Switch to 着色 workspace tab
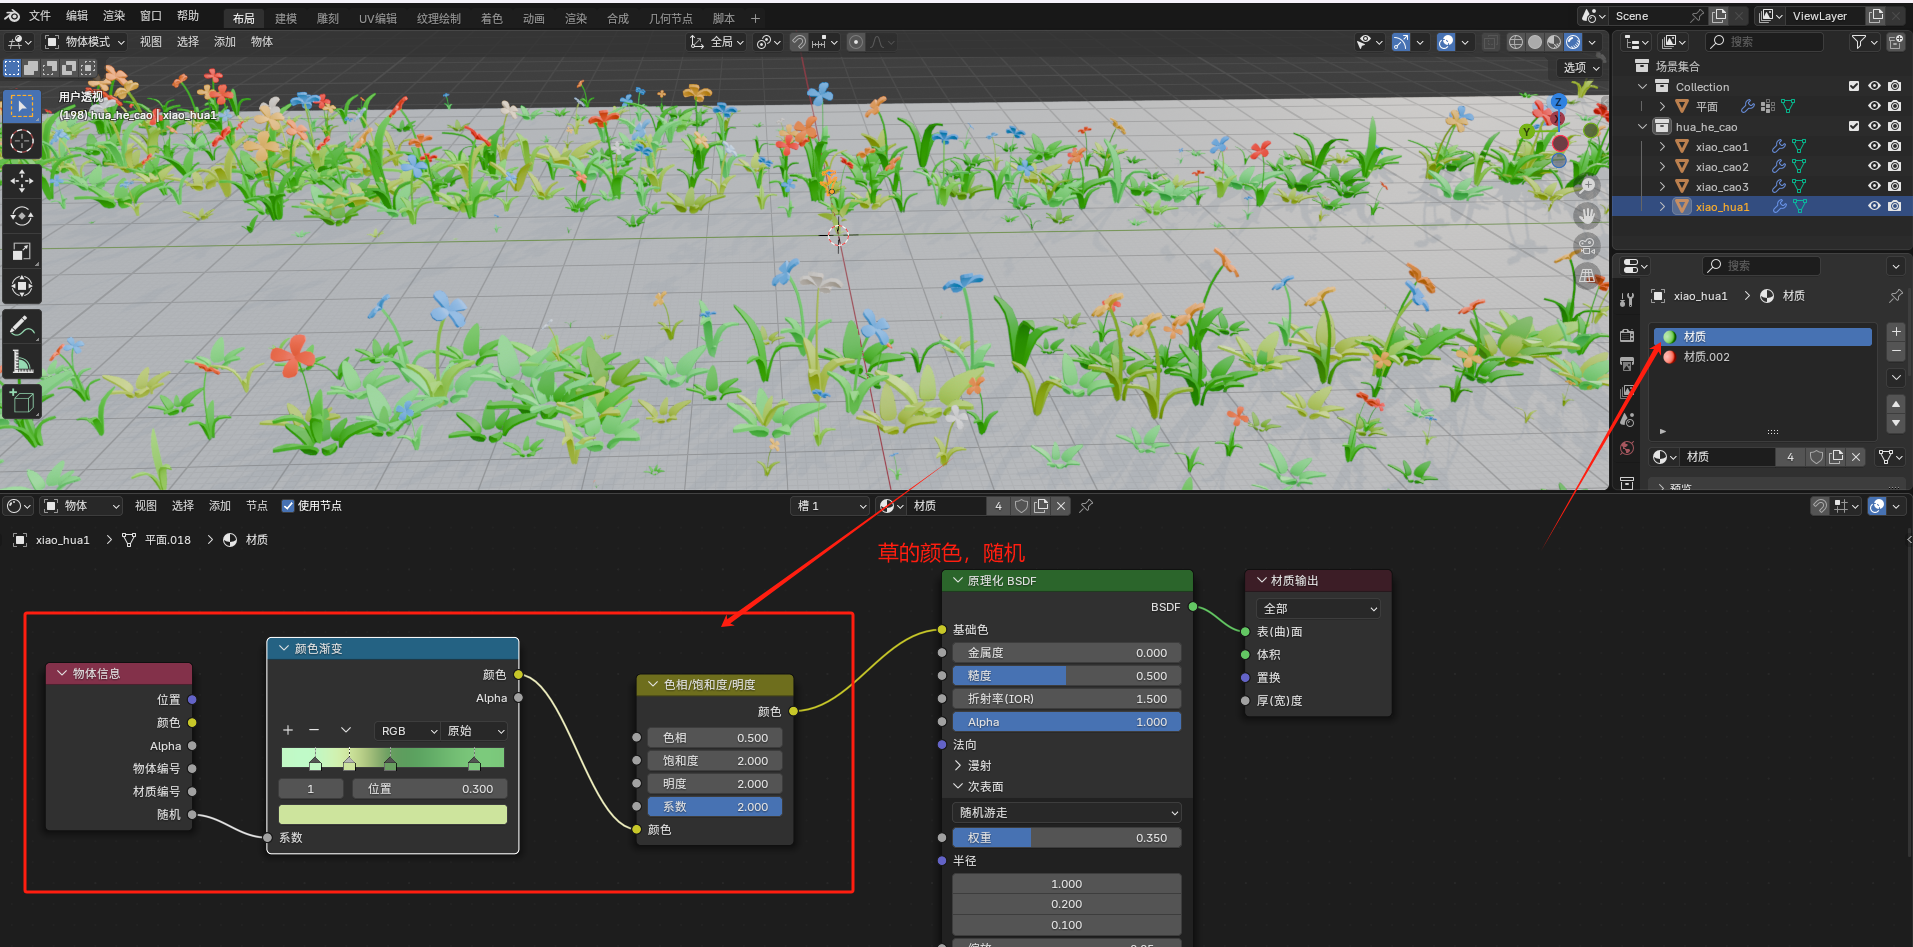The height and width of the screenshot is (947, 1913). [492, 19]
